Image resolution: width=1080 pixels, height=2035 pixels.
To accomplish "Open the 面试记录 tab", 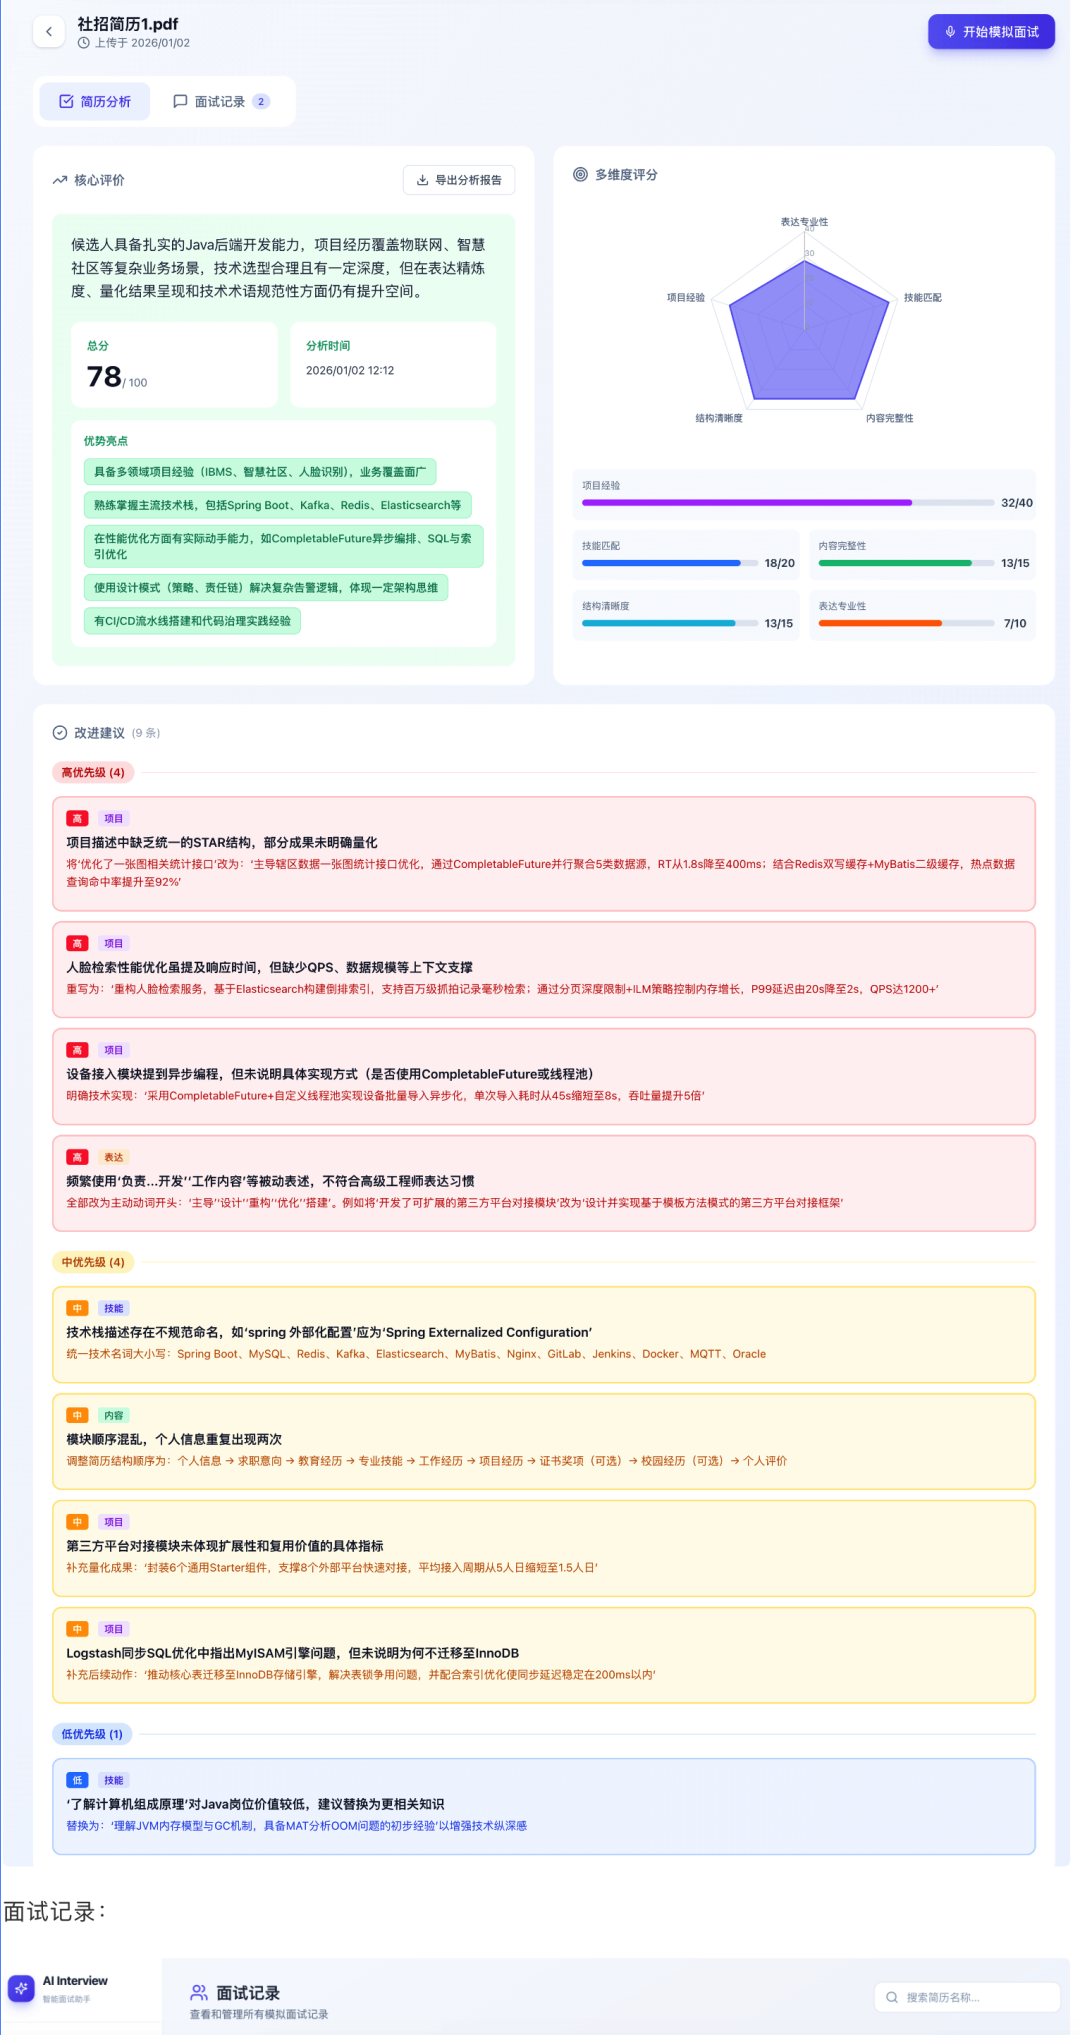I will 221,101.
